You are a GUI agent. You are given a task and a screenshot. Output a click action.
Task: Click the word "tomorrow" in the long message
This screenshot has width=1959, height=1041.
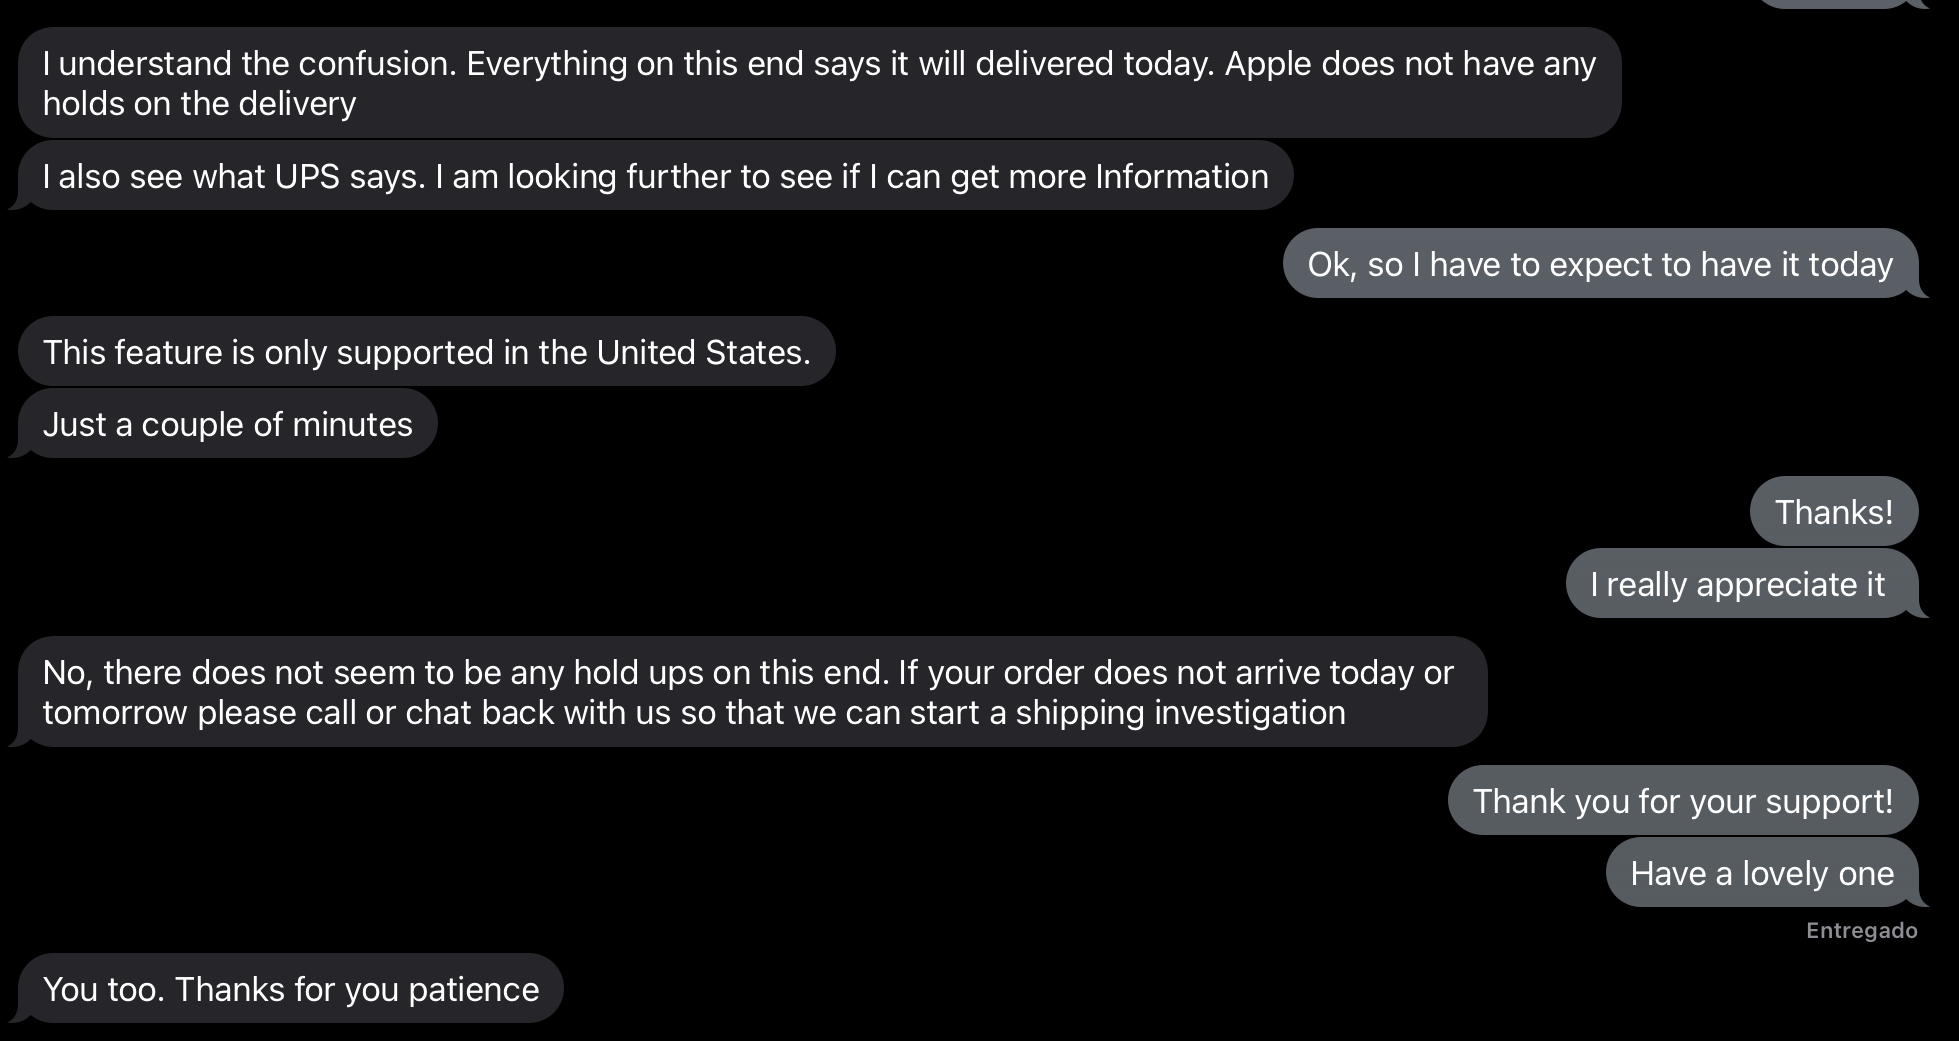pyautogui.click(x=114, y=713)
